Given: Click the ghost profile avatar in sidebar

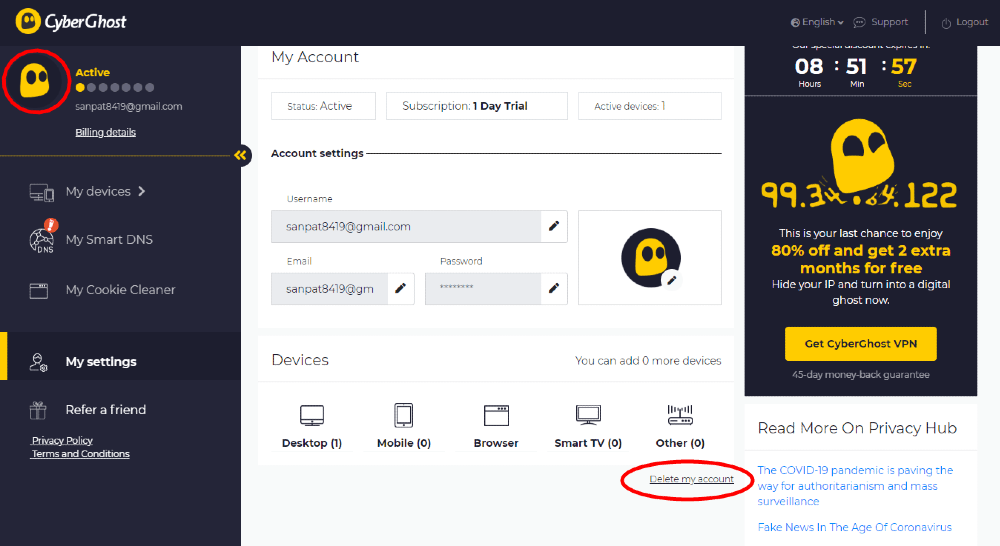Looking at the screenshot, I should [x=35, y=82].
